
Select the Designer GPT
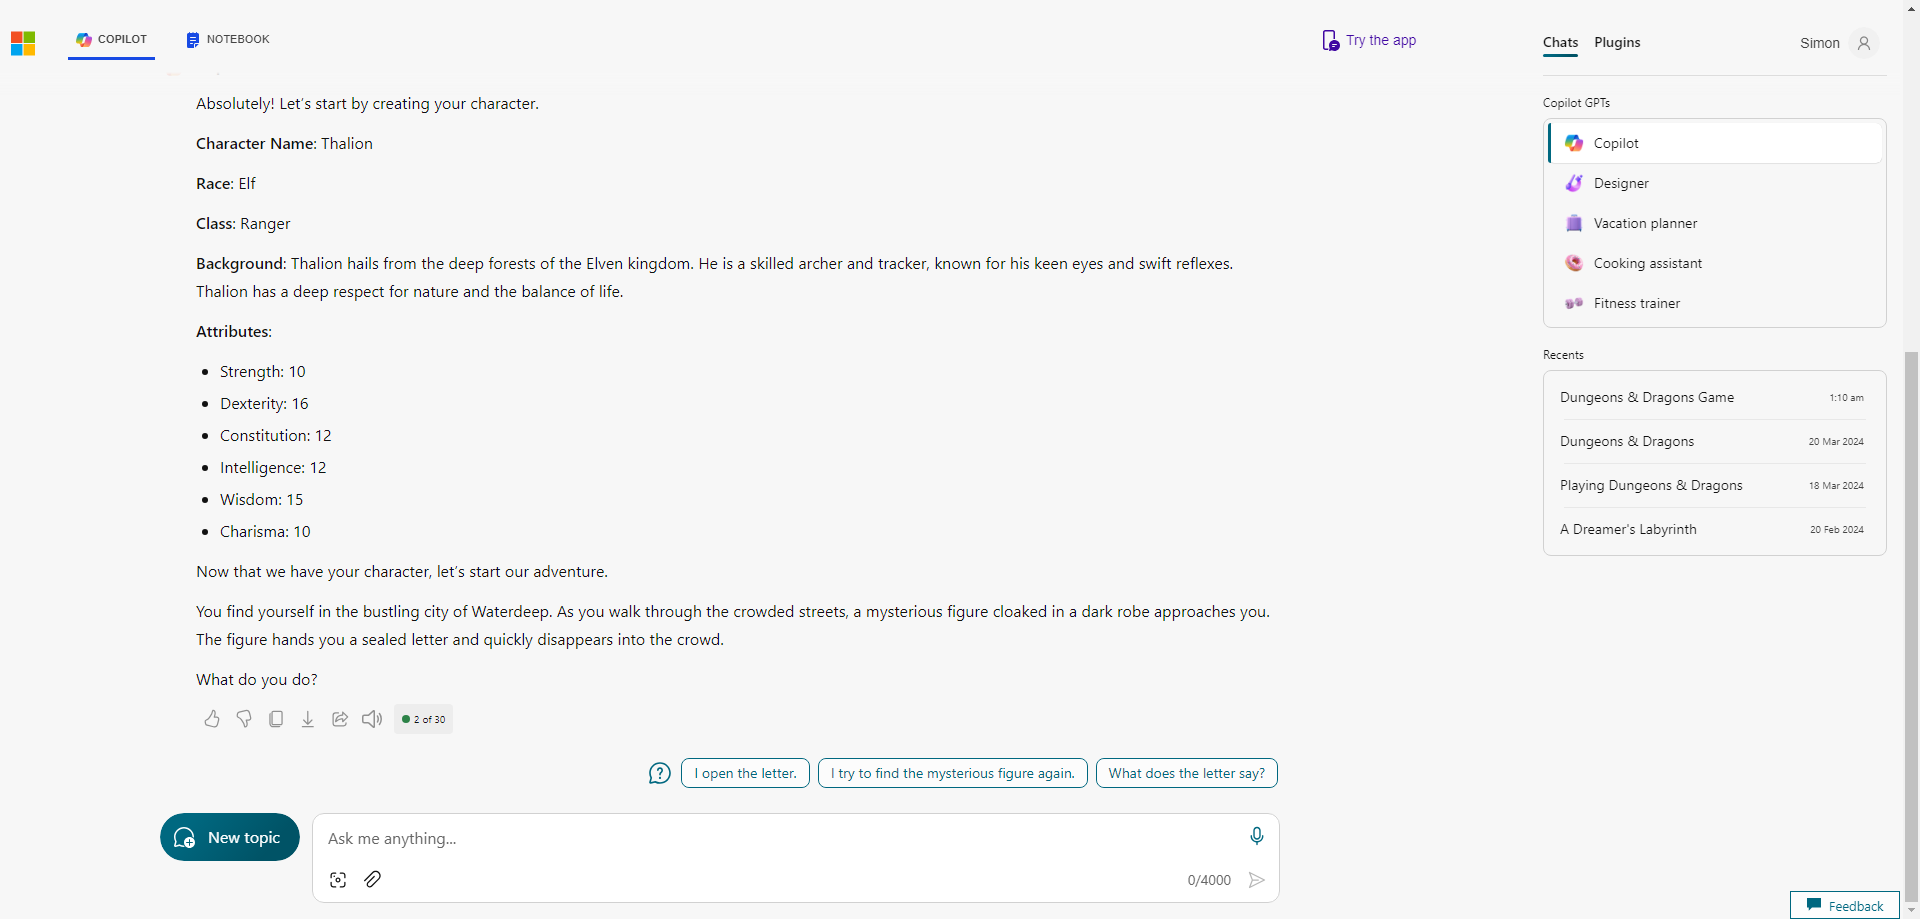1715,183
